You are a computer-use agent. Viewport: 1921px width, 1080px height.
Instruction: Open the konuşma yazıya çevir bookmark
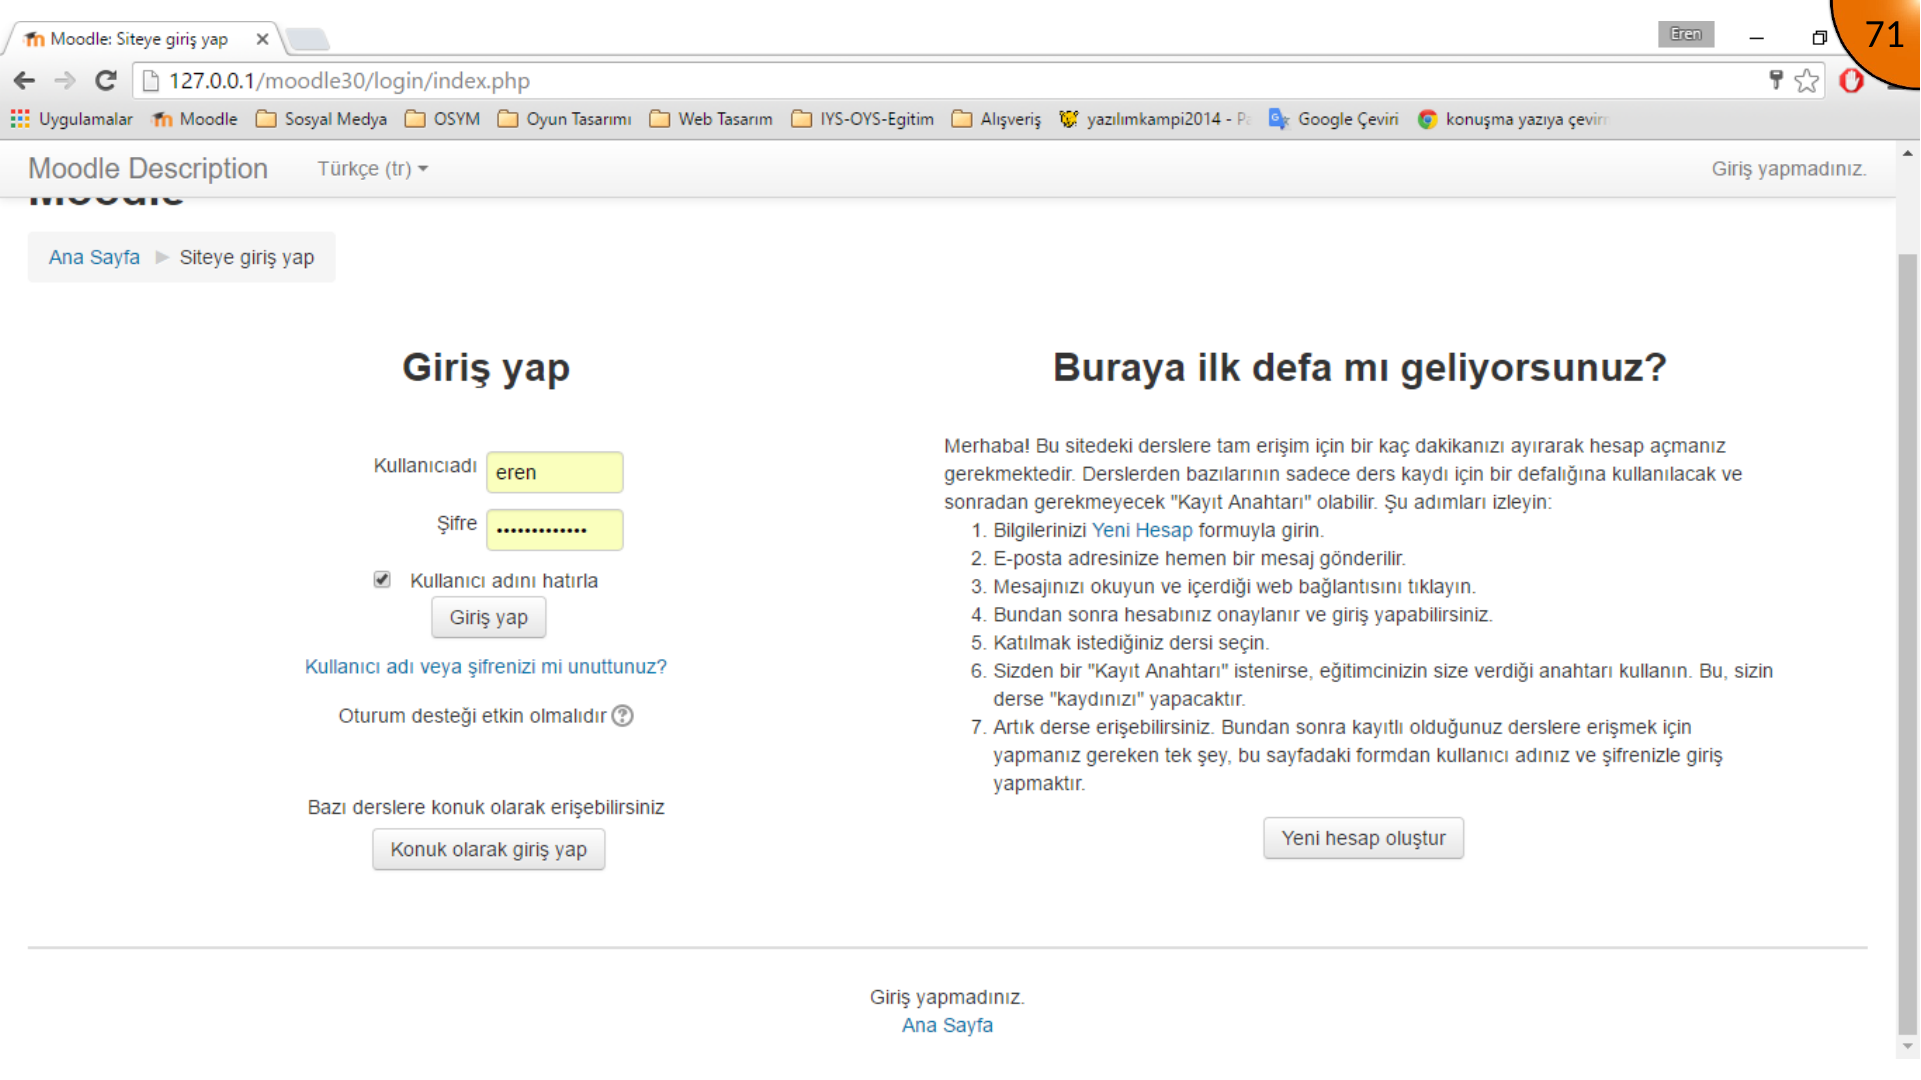(1512, 119)
